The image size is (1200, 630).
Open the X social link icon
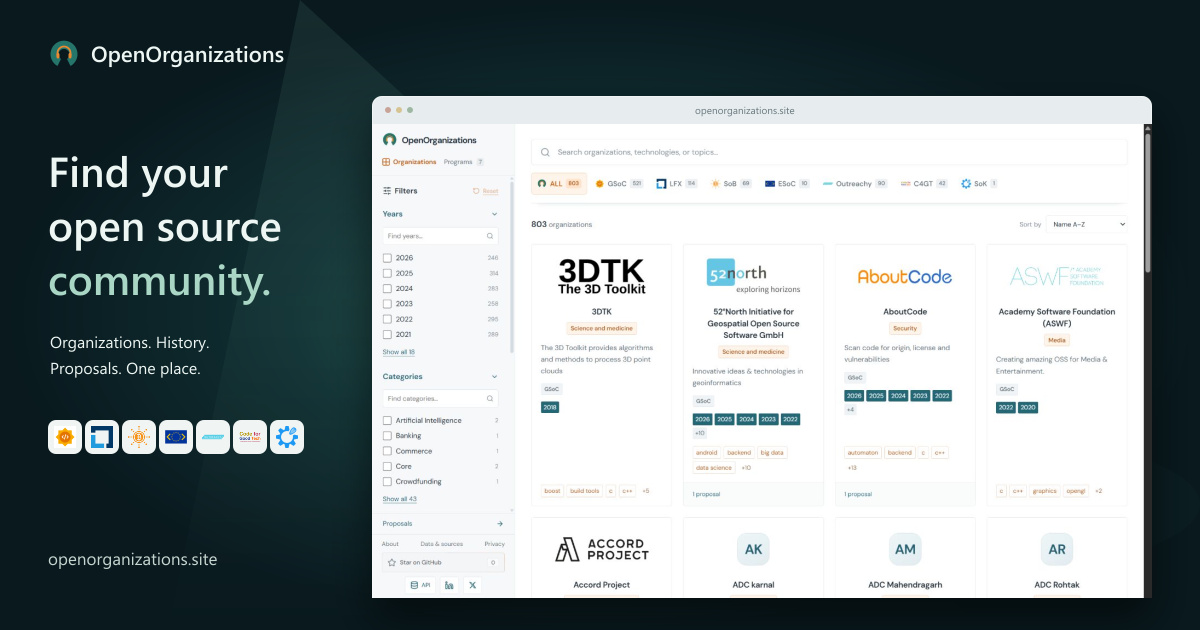[473, 585]
